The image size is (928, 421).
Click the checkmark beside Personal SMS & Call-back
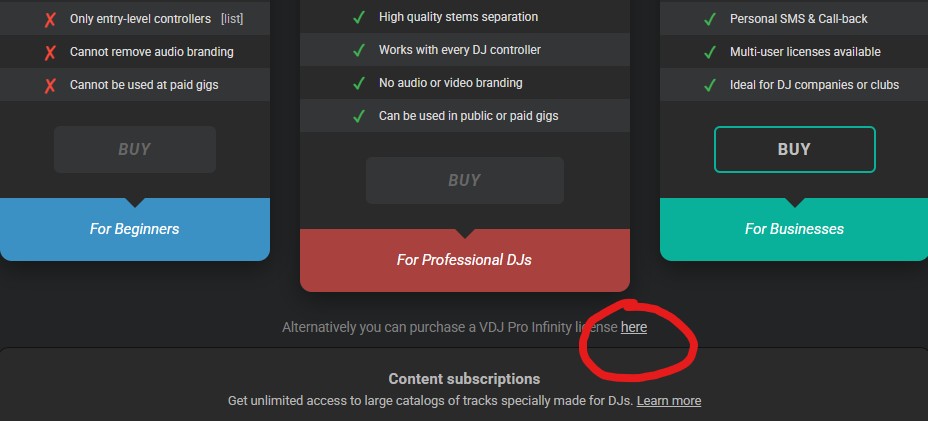coord(710,19)
